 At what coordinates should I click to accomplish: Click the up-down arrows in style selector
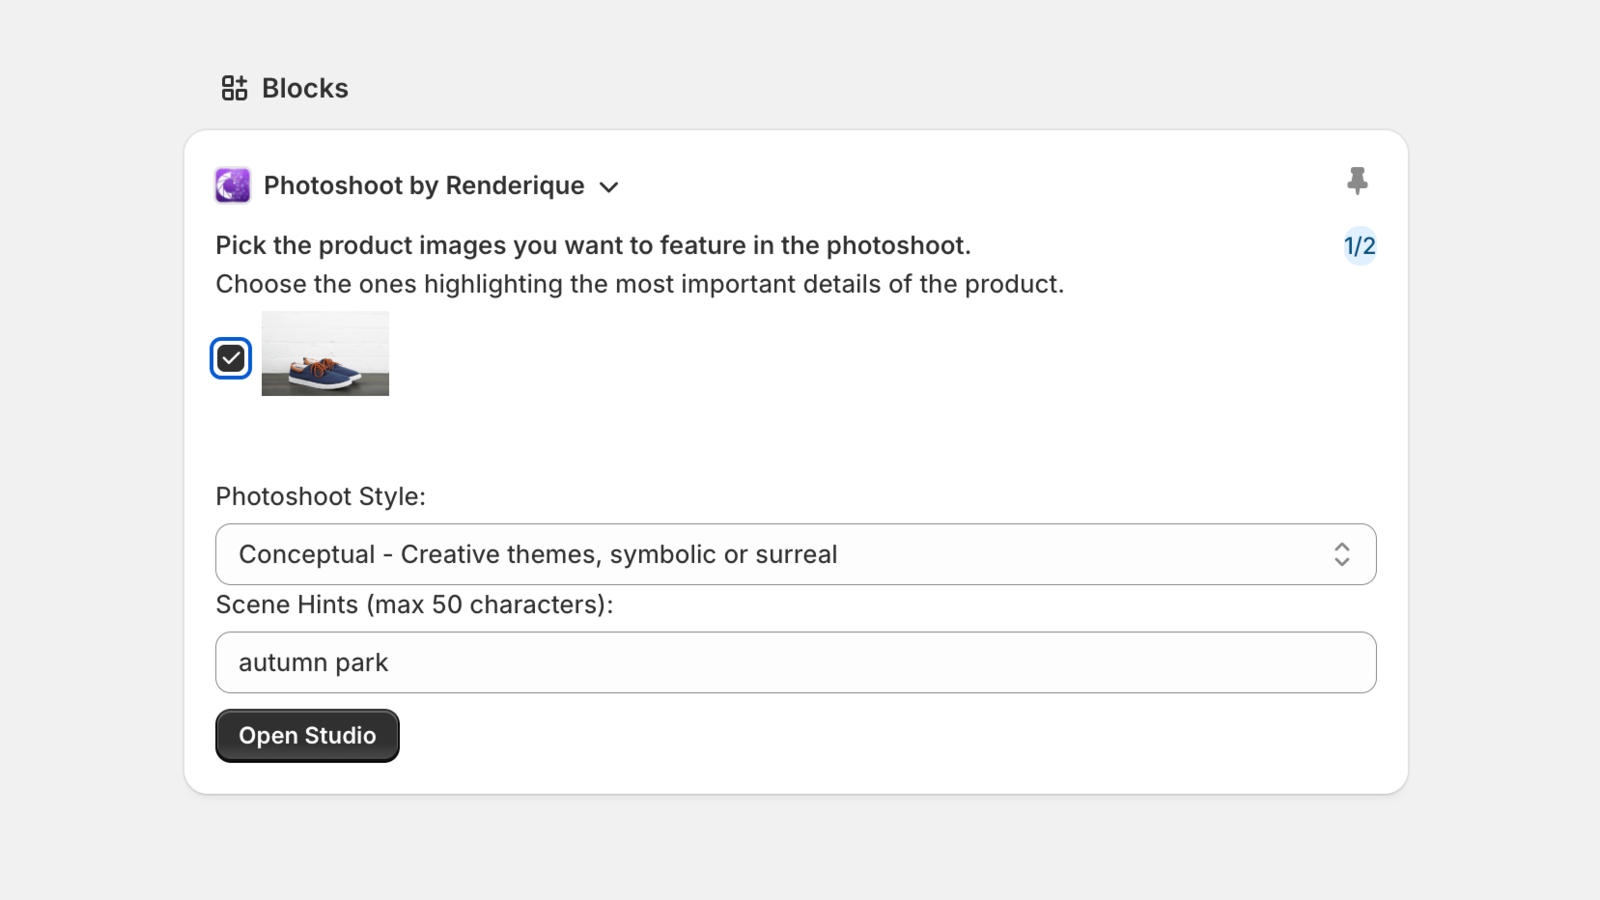tap(1342, 554)
